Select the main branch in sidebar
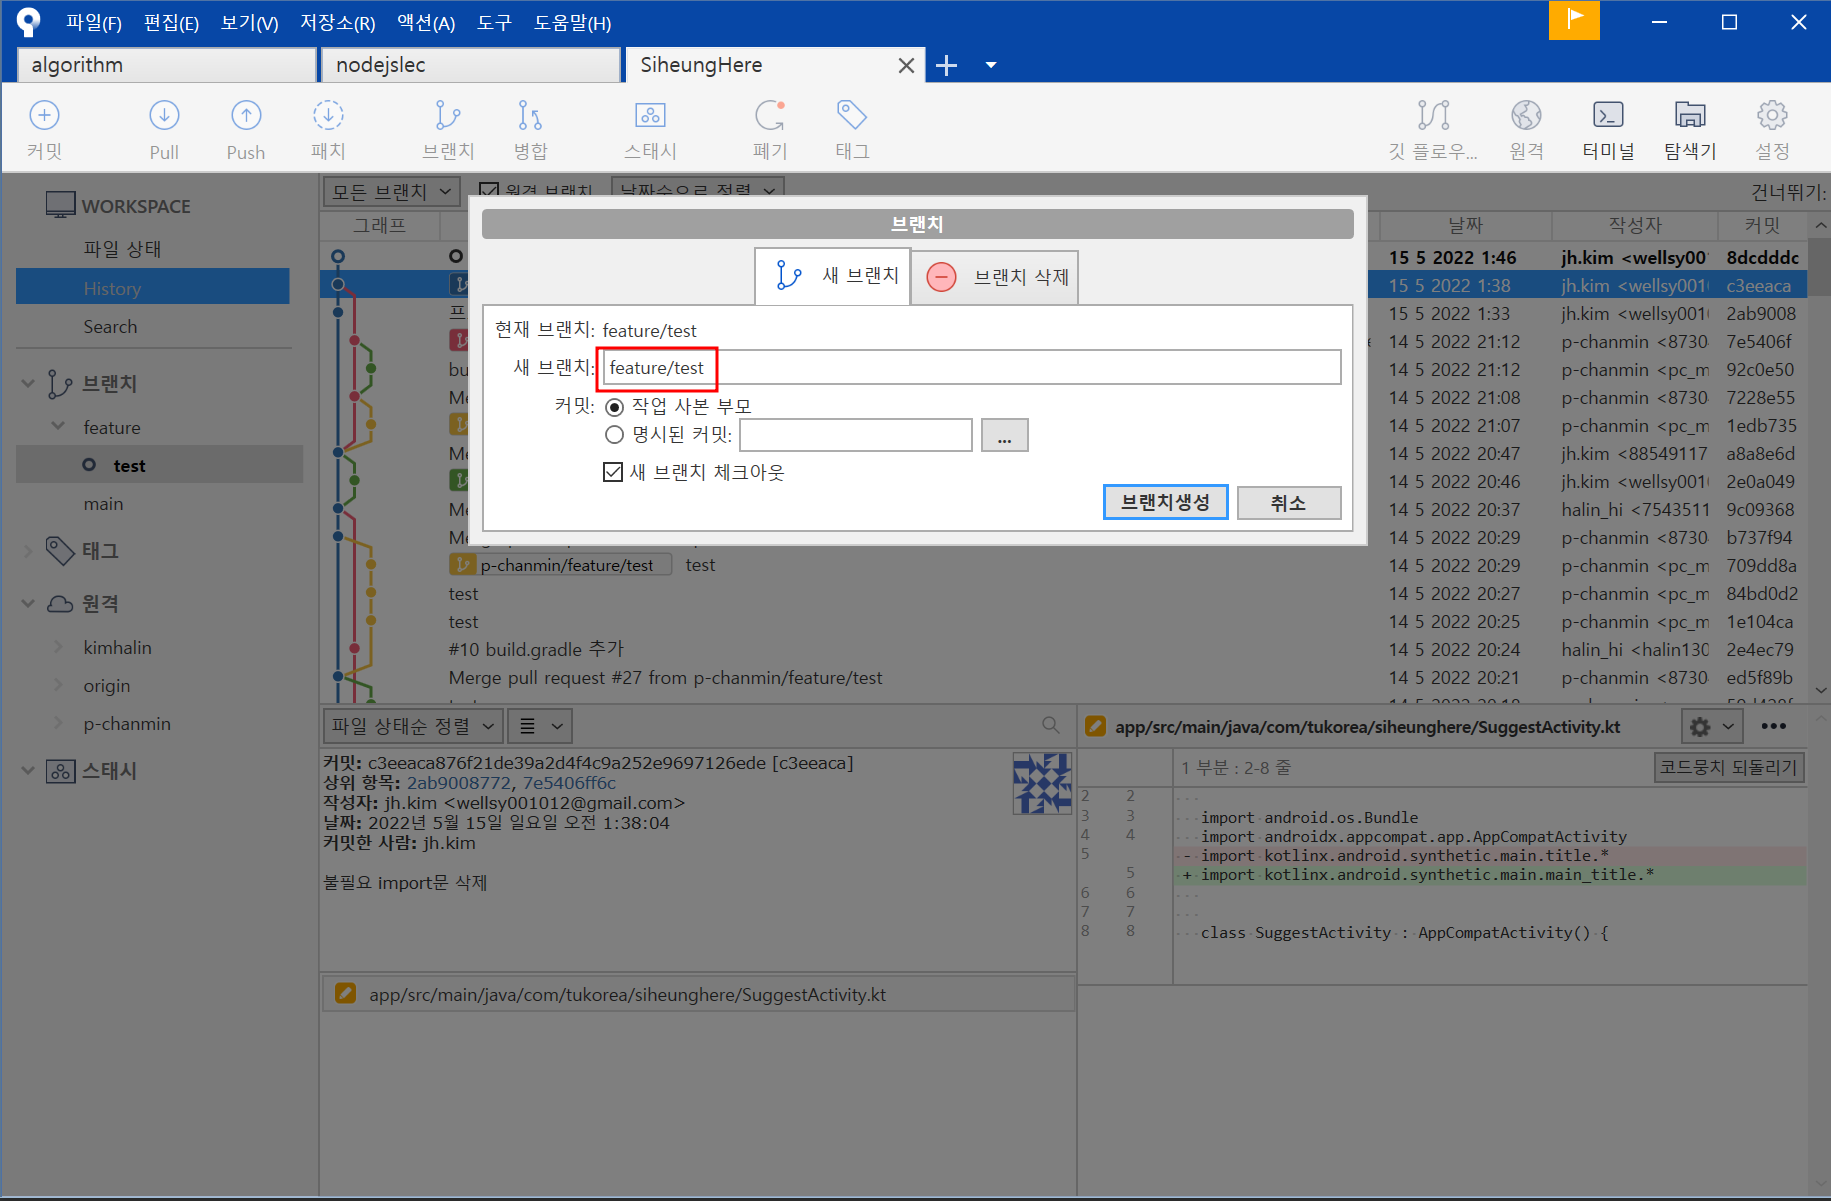1831x1201 pixels. [104, 504]
